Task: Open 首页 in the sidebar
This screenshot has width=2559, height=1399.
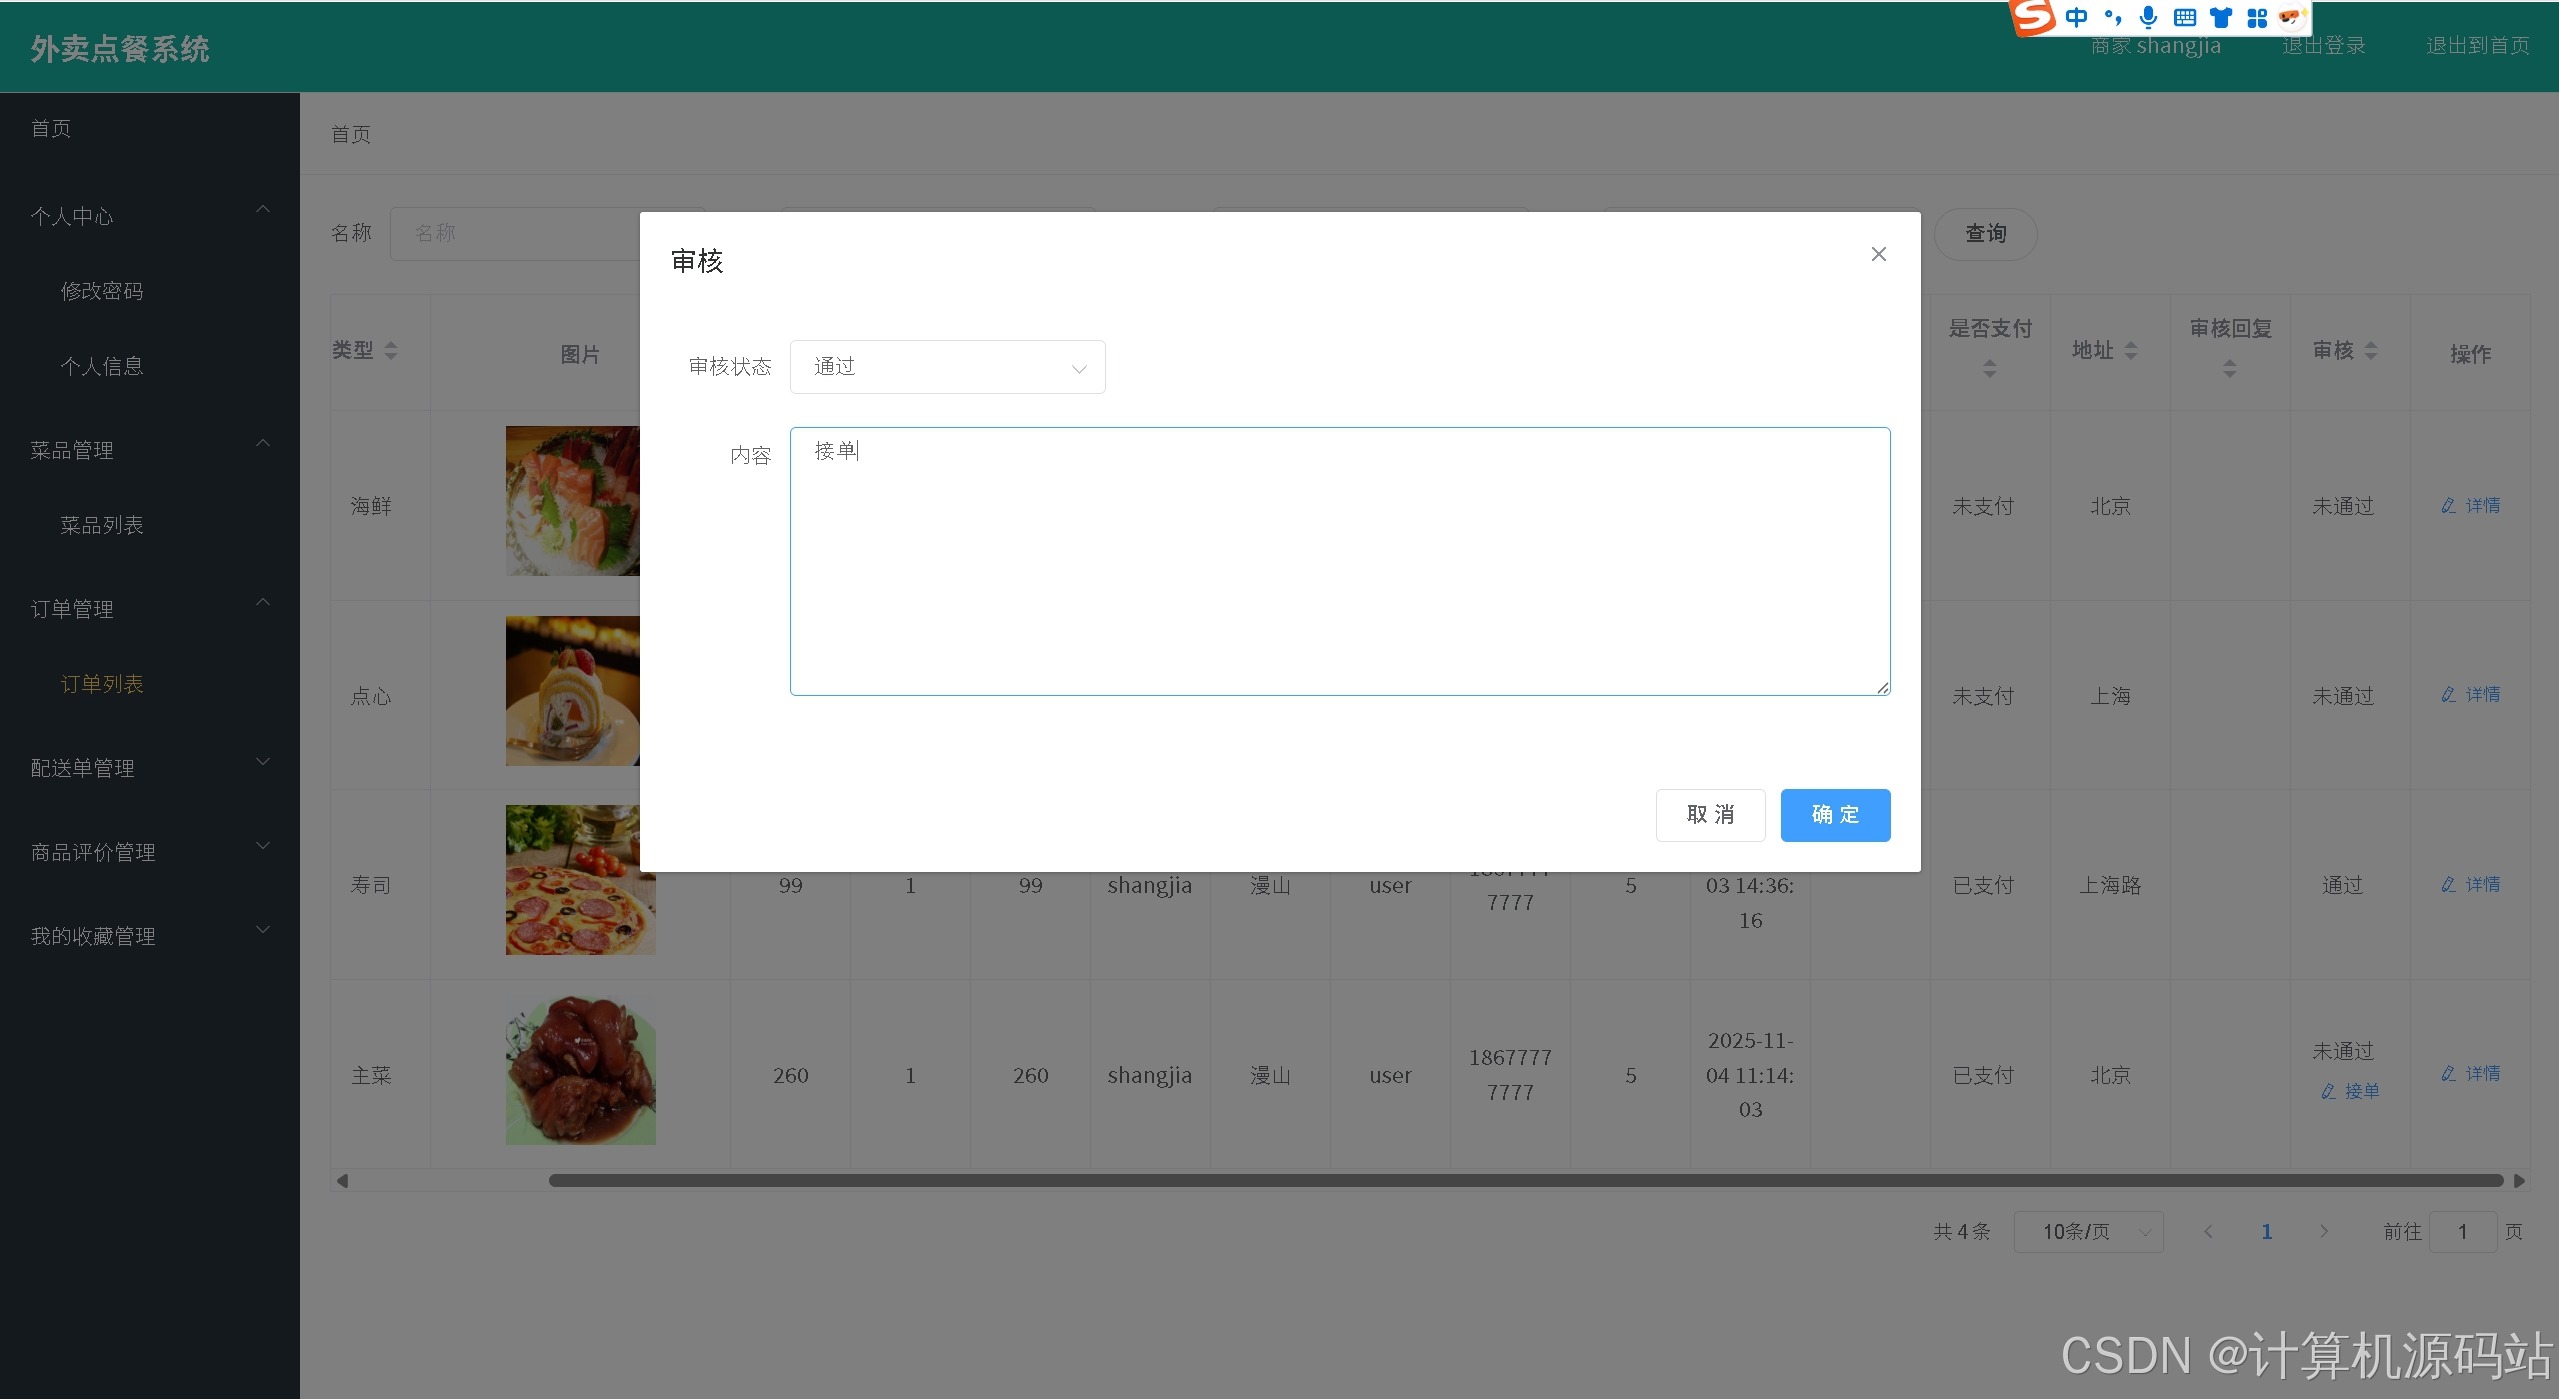Action: [51, 129]
